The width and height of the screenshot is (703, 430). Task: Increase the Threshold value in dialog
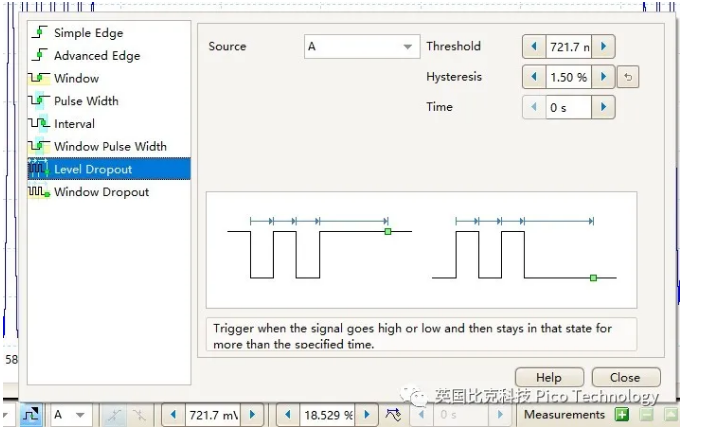pyautogui.click(x=604, y=47)
